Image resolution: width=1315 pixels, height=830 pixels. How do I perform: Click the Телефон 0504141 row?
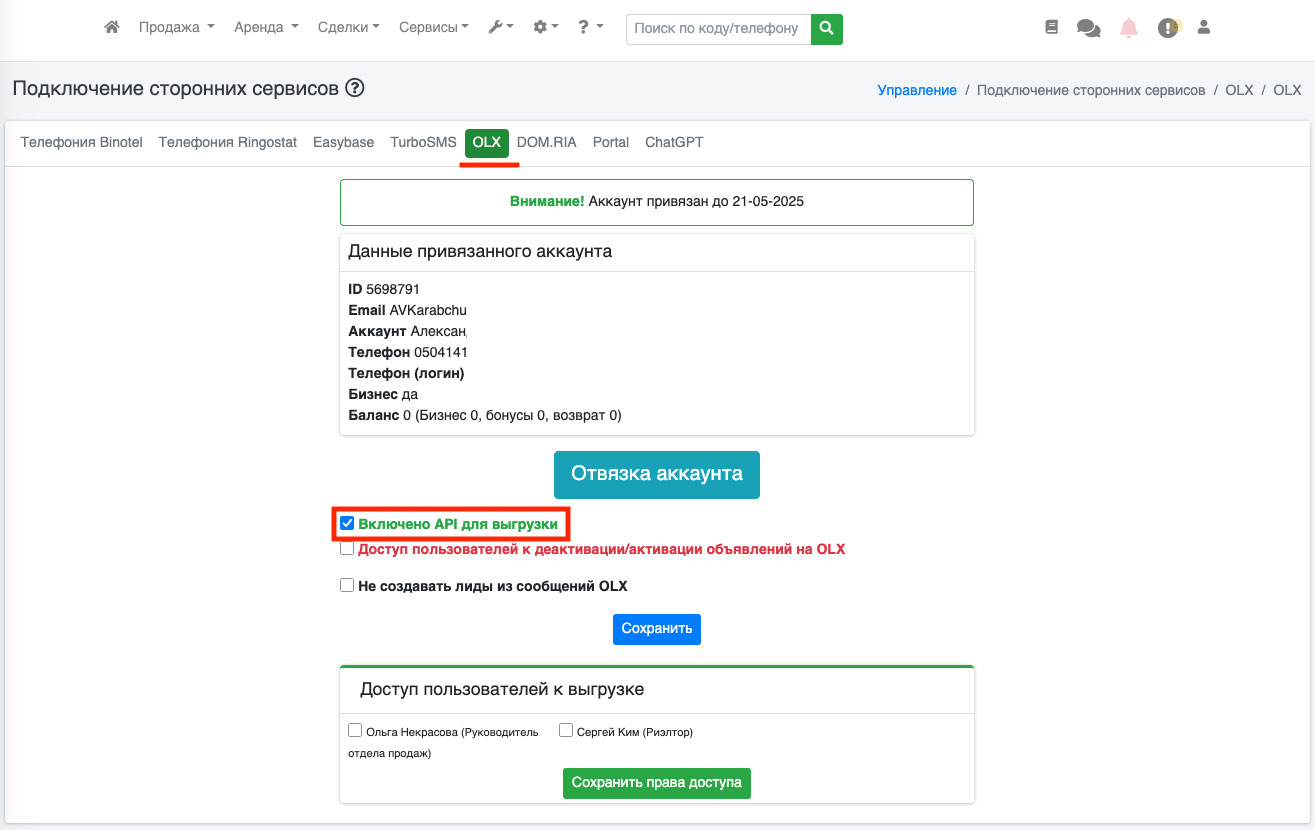click(x=408, y=352)
